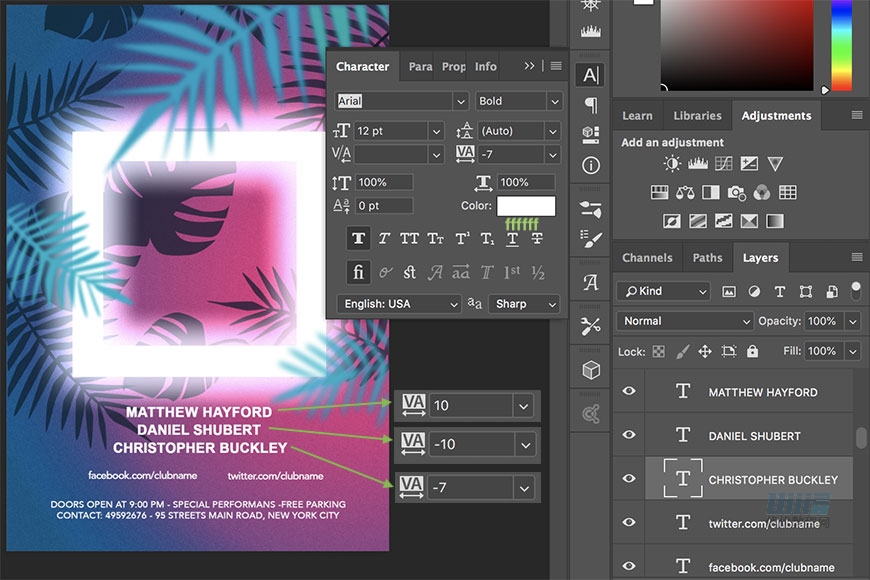Toggle the Underline text style icon
The width and height of the screenshot is (870, 580).
[x=512, y=238]
